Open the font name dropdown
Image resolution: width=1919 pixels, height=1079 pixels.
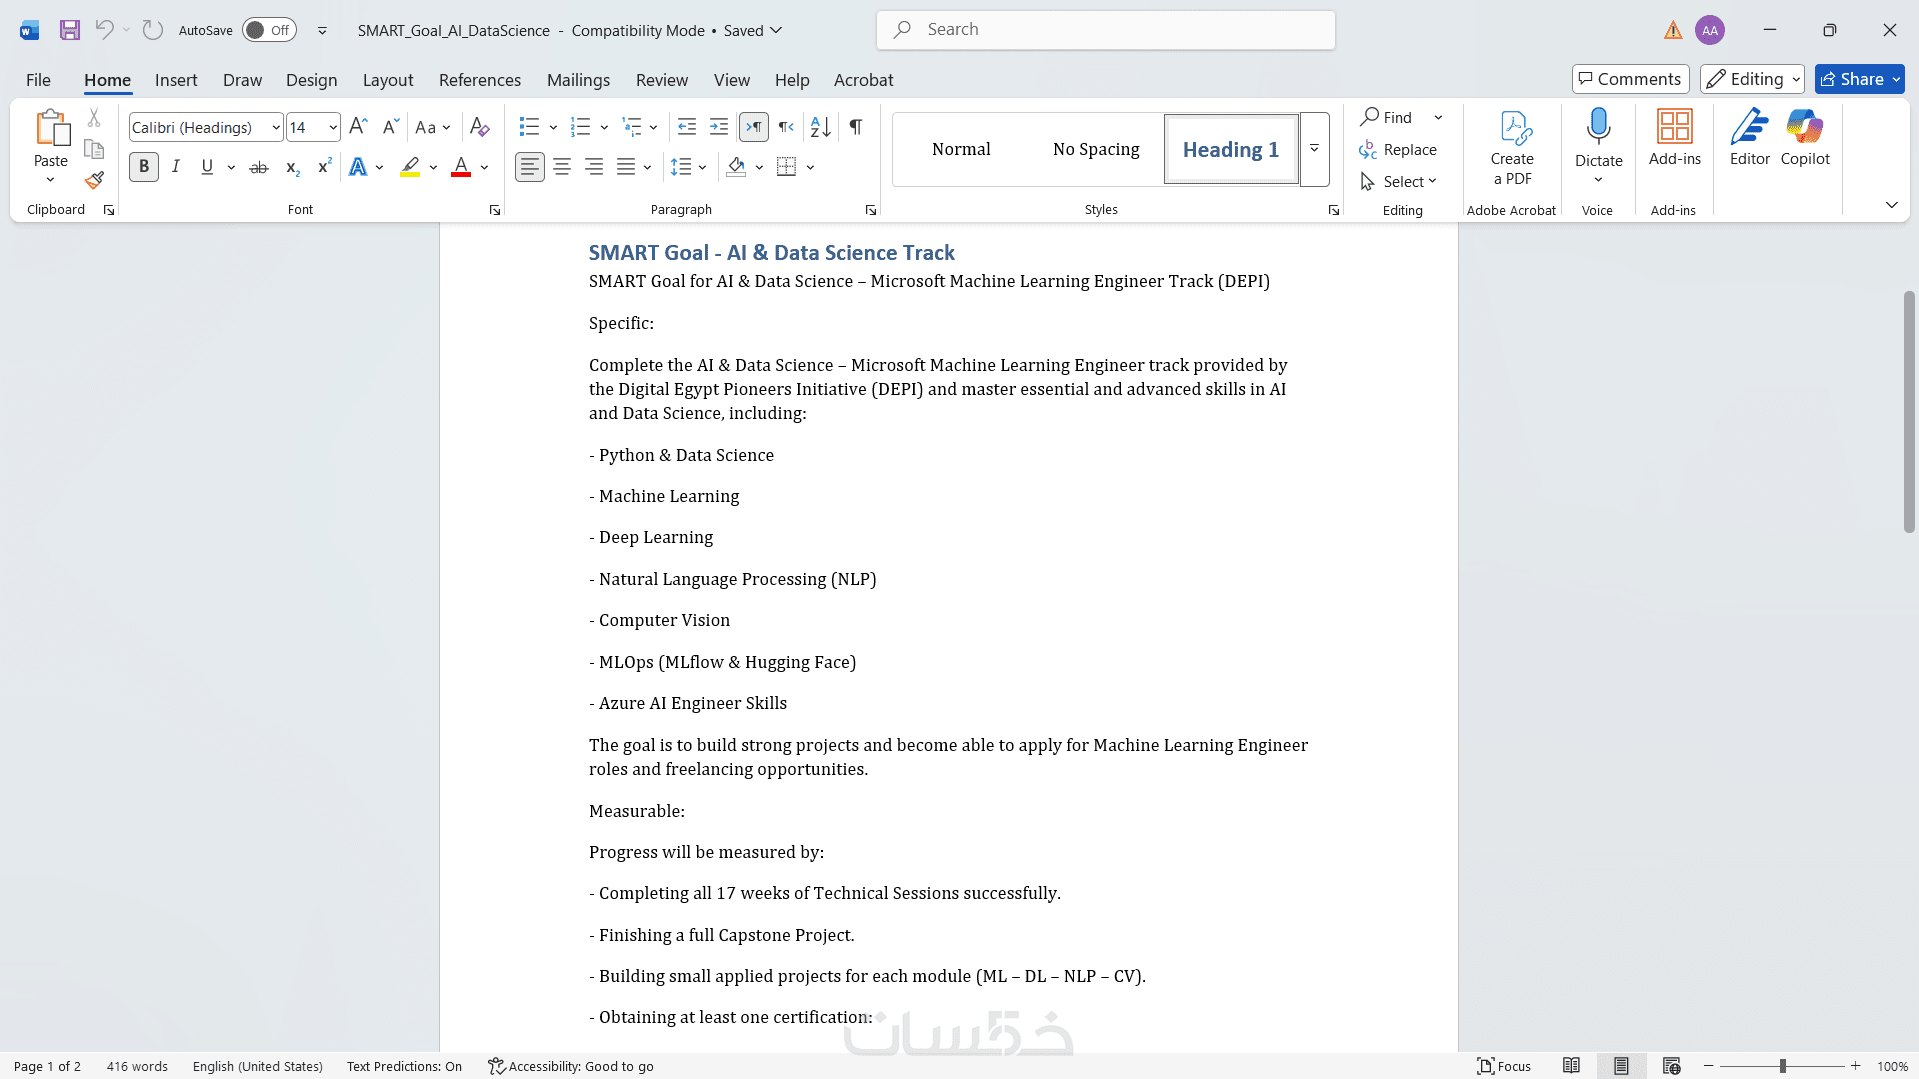tap(276, 128)
